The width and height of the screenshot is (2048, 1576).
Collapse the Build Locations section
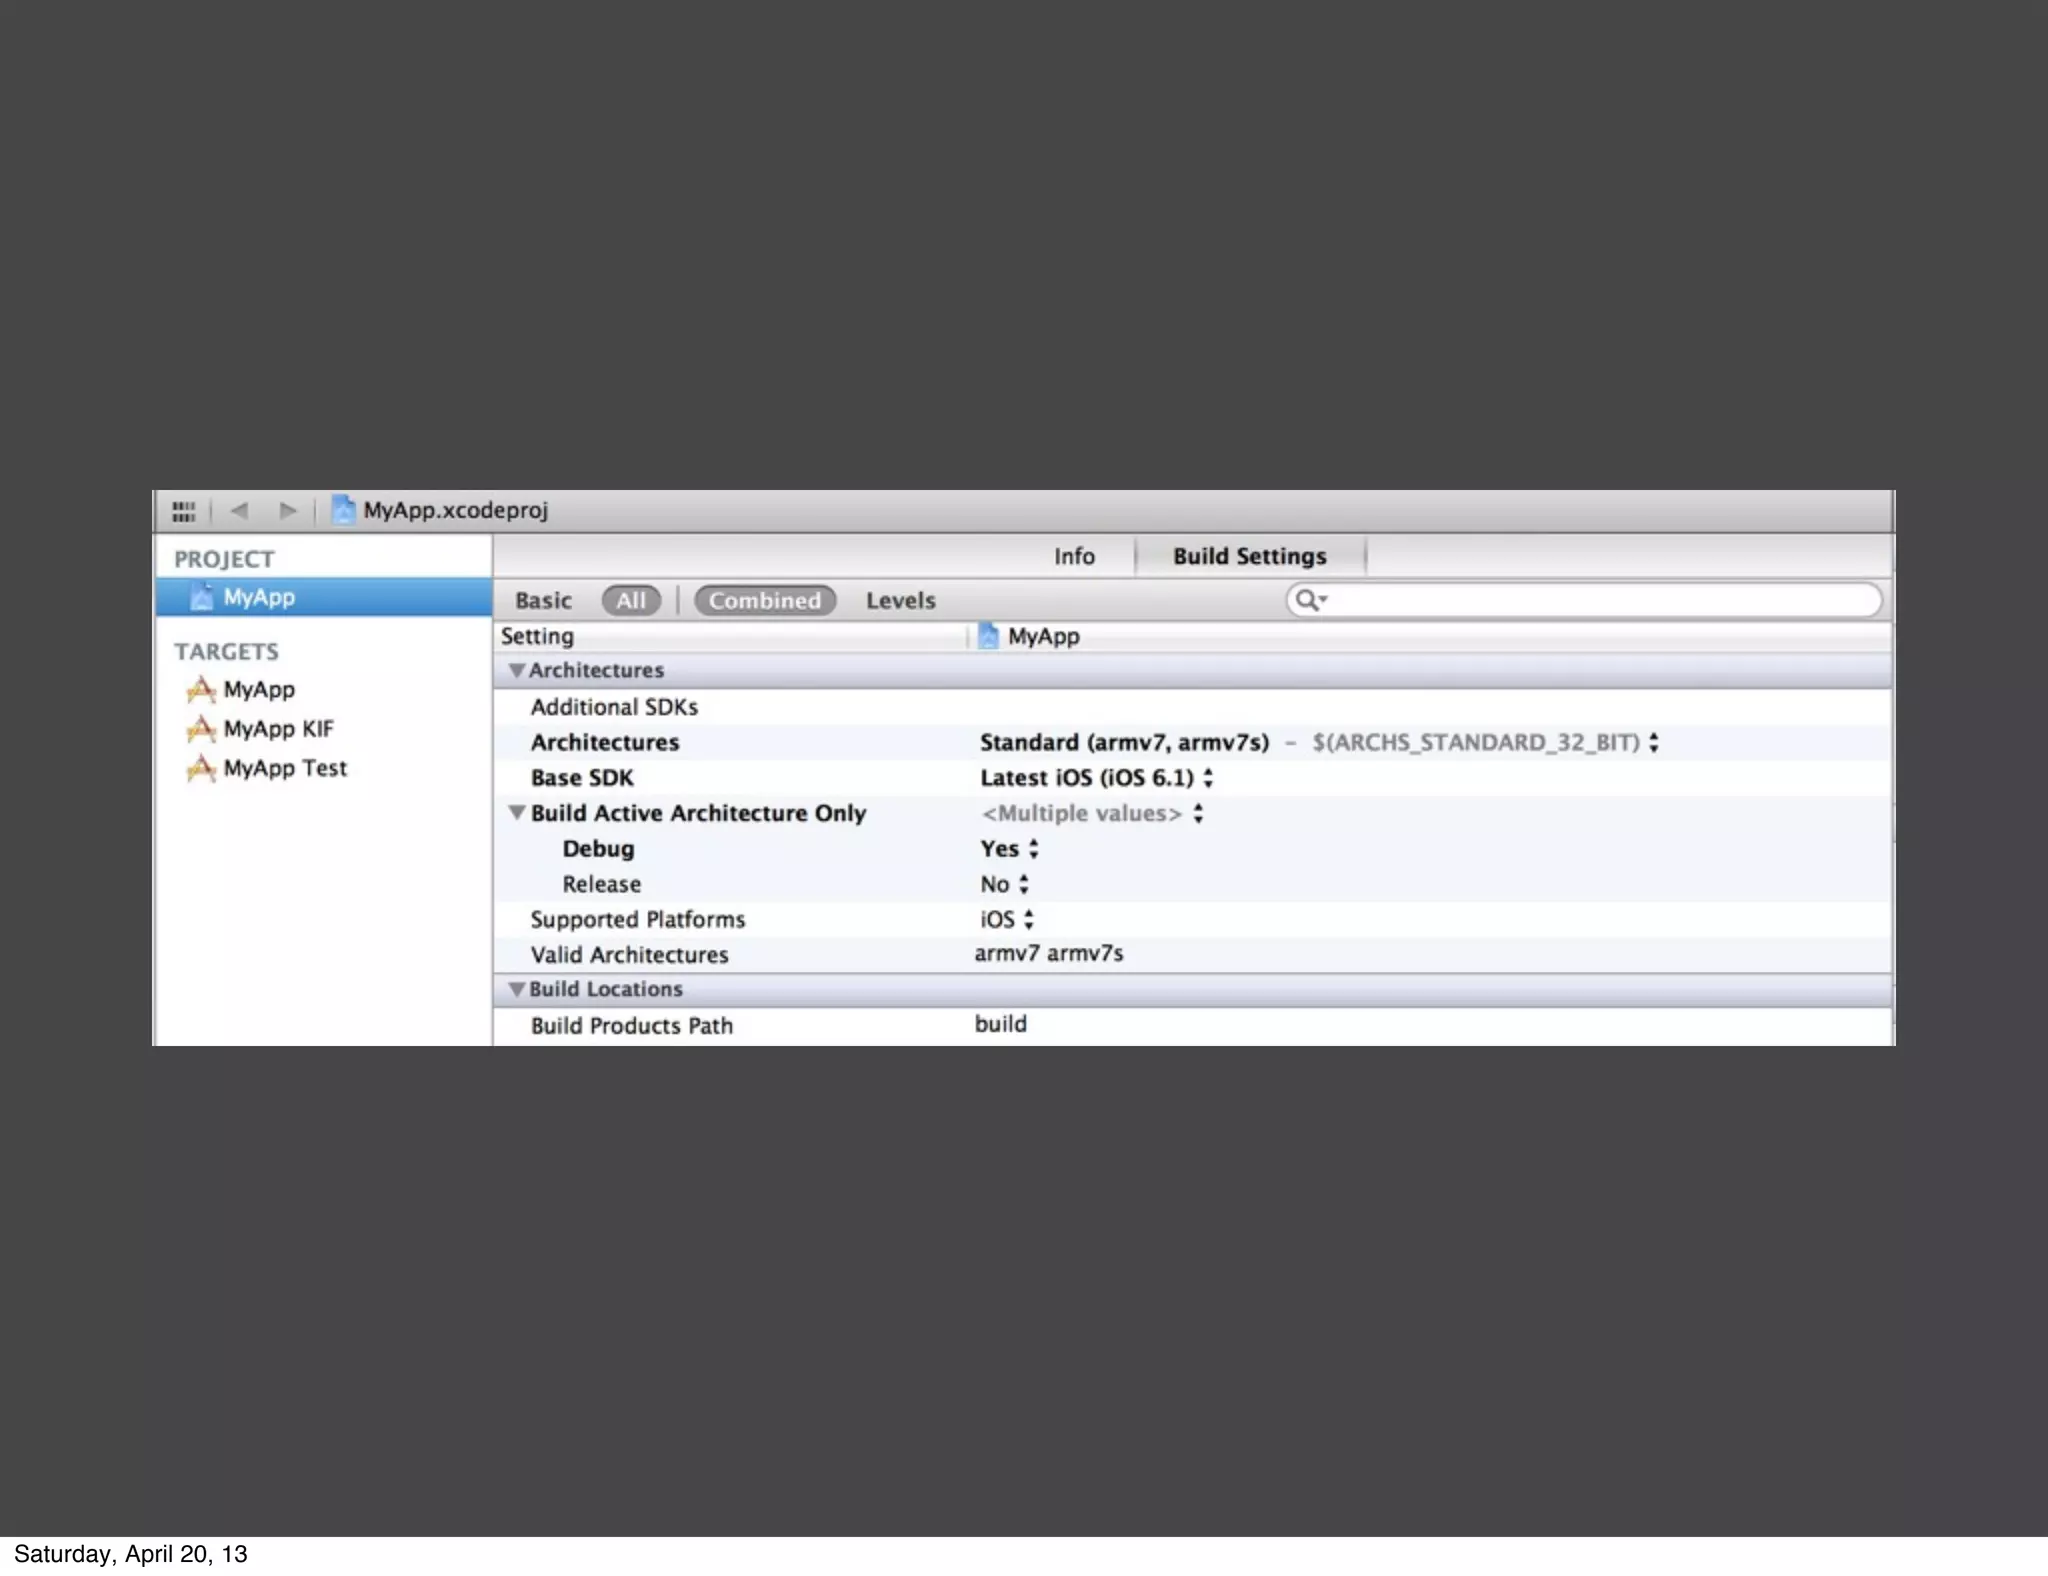pos(516,989)
